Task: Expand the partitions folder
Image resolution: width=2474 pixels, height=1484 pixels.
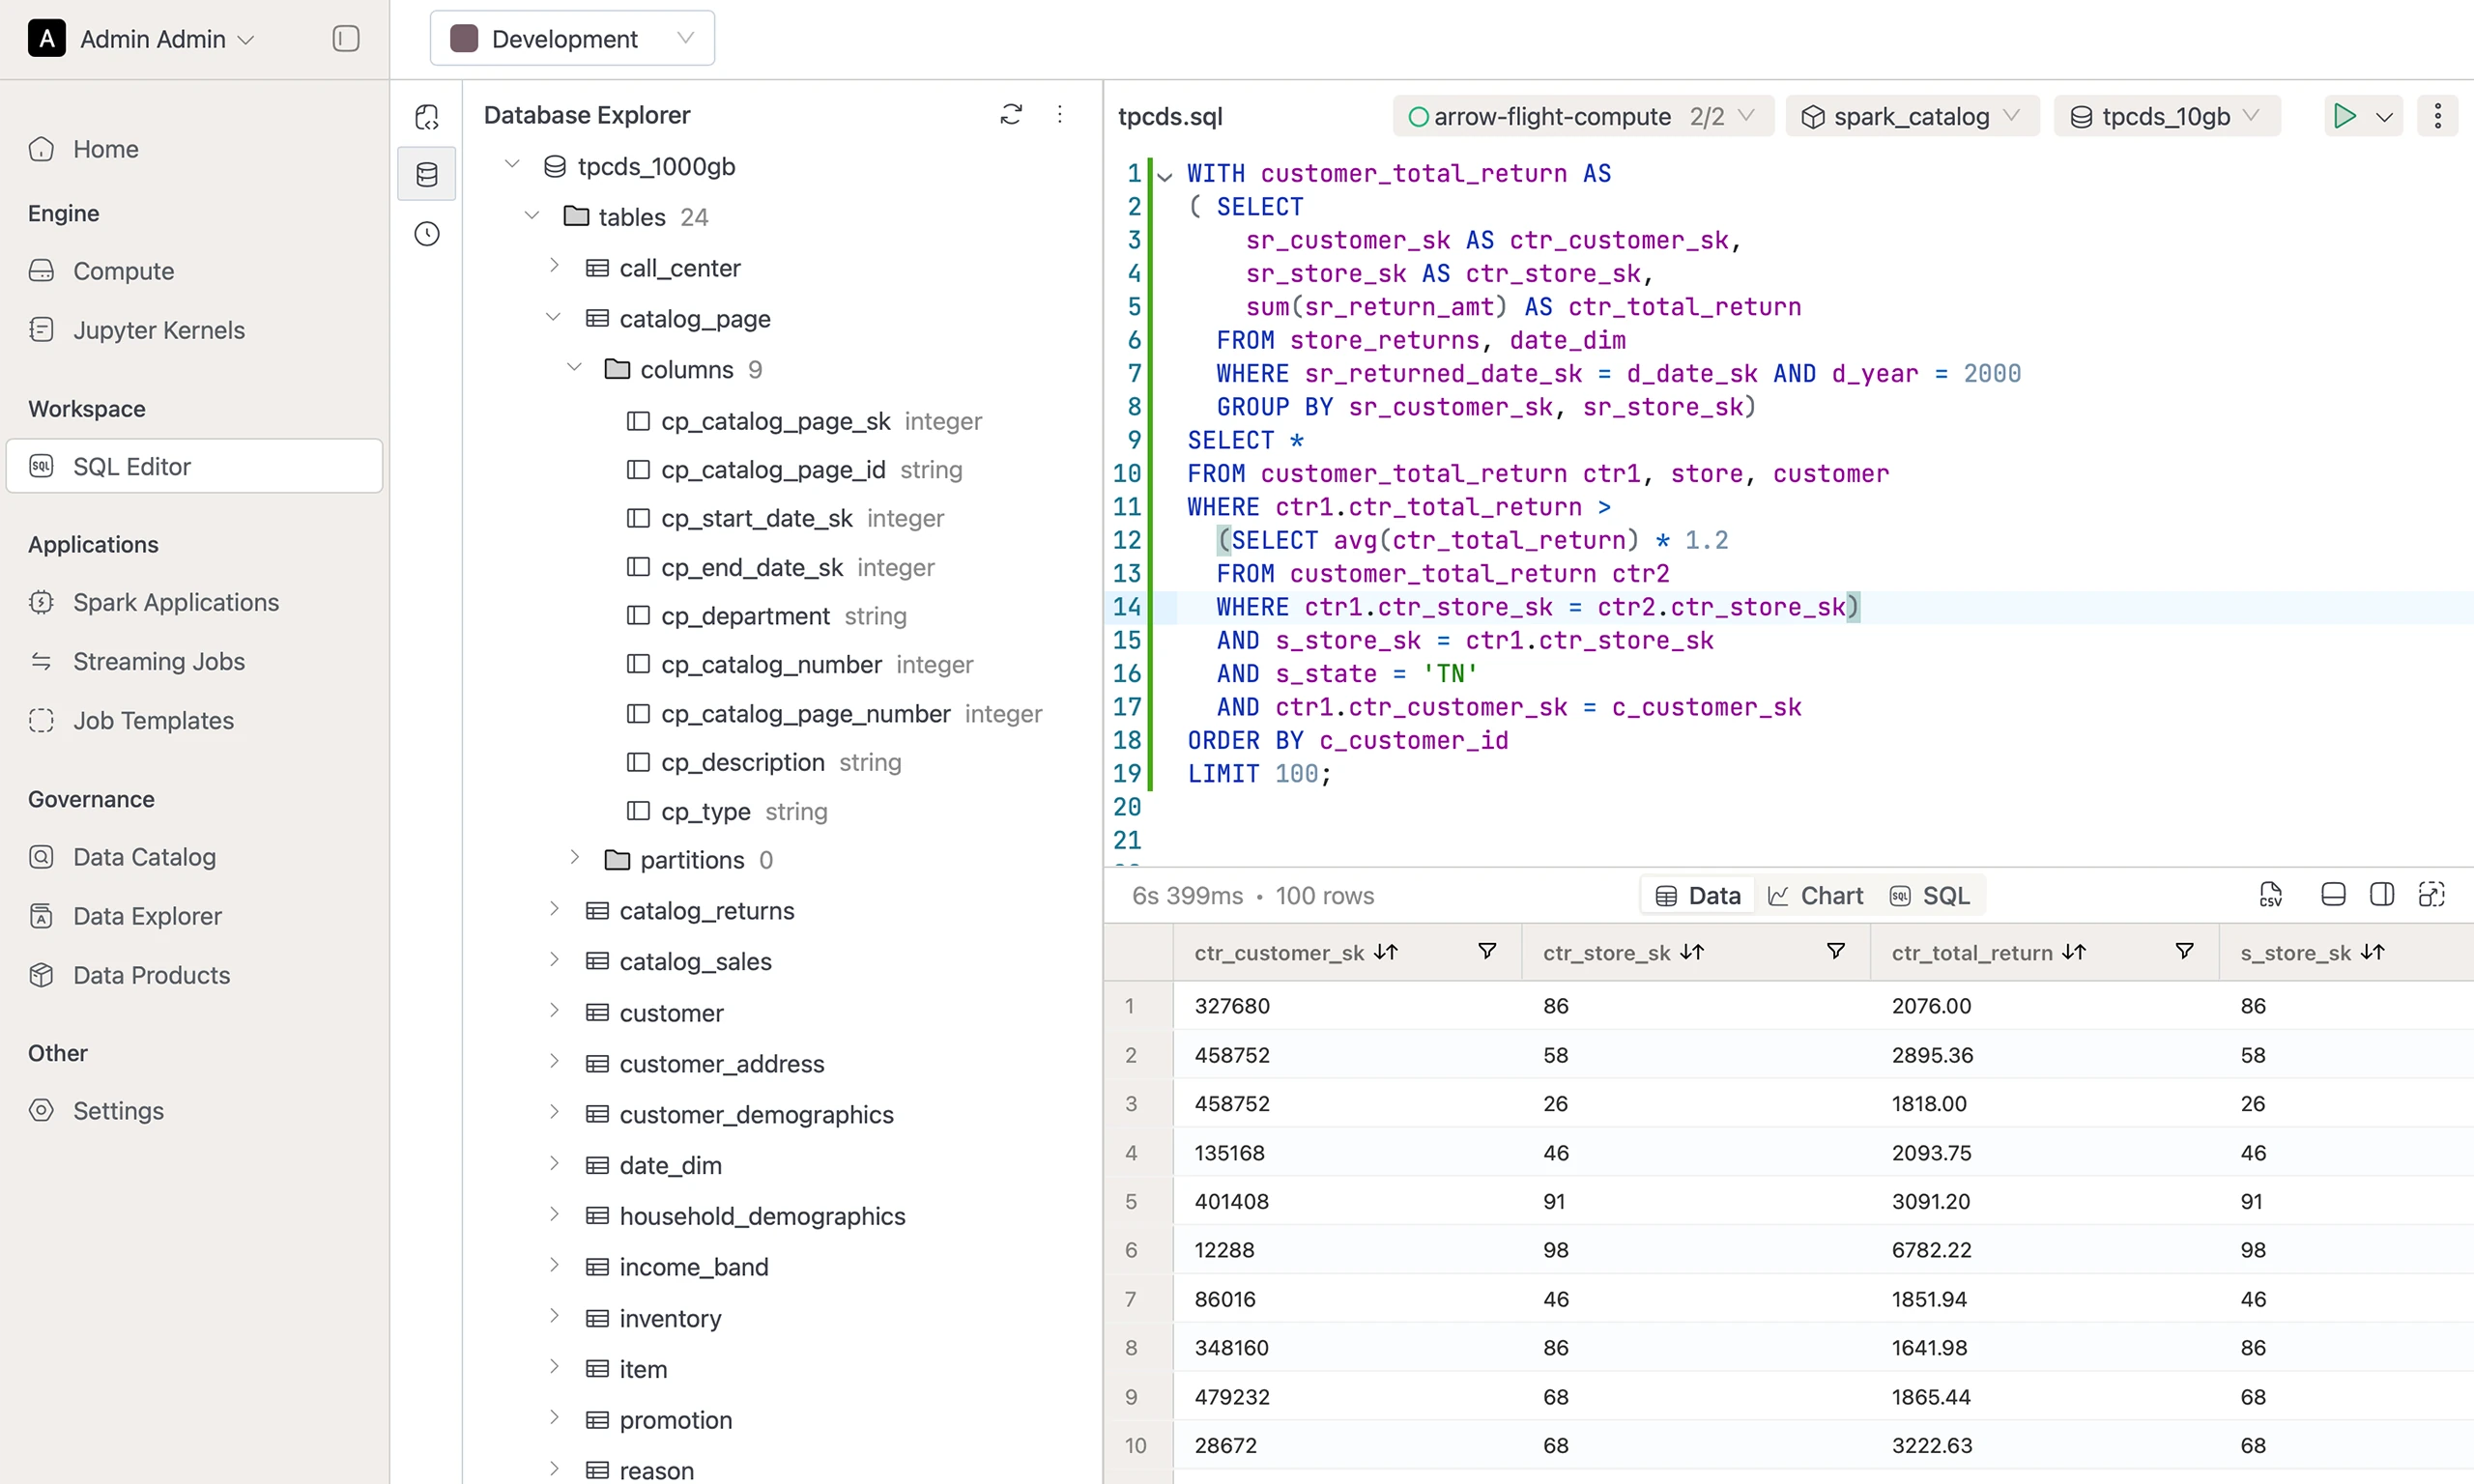Action: (574, 858)
